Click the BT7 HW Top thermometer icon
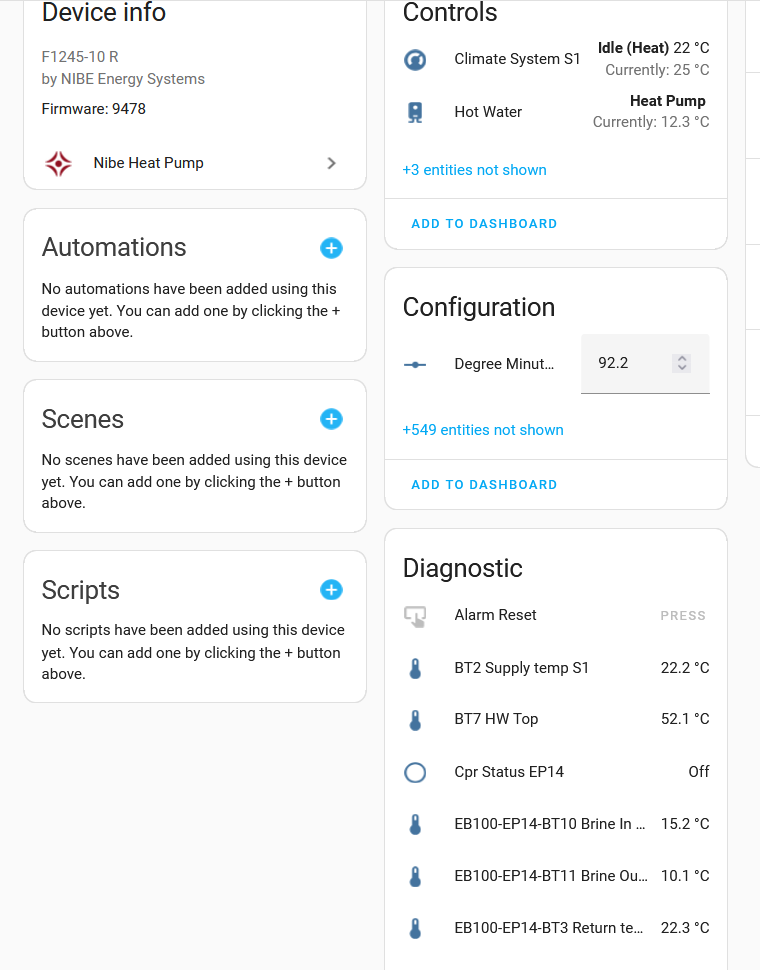This screenshot has width=760, height=970. [415, 720]
